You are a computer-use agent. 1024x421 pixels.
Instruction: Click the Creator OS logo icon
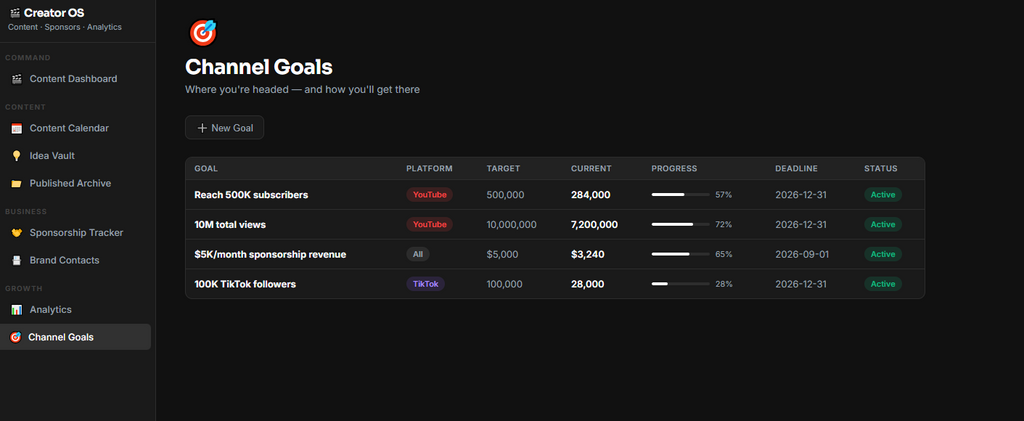coord(15,13)
